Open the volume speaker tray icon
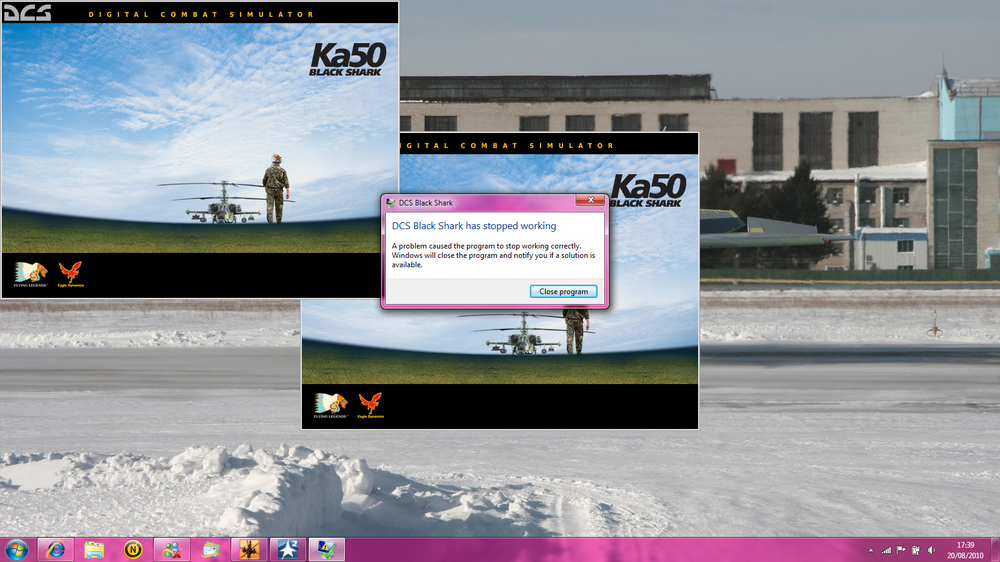The width and height of the screenshot is (1000, 562). pos(931,551)
